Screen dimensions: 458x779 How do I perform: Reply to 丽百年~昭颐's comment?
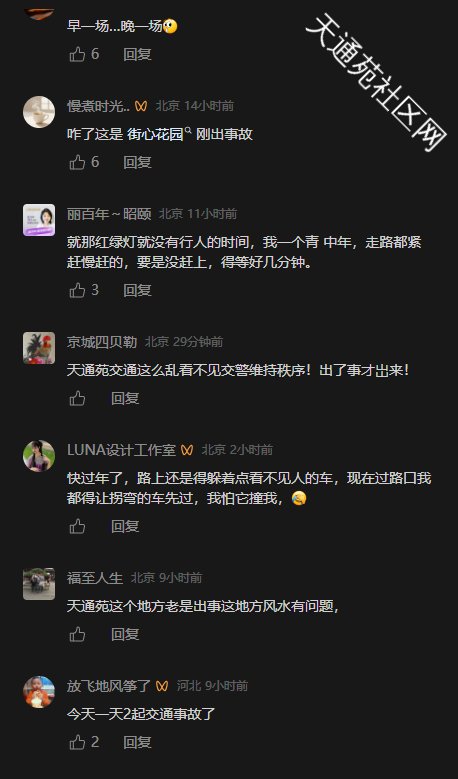click(137, 290)
